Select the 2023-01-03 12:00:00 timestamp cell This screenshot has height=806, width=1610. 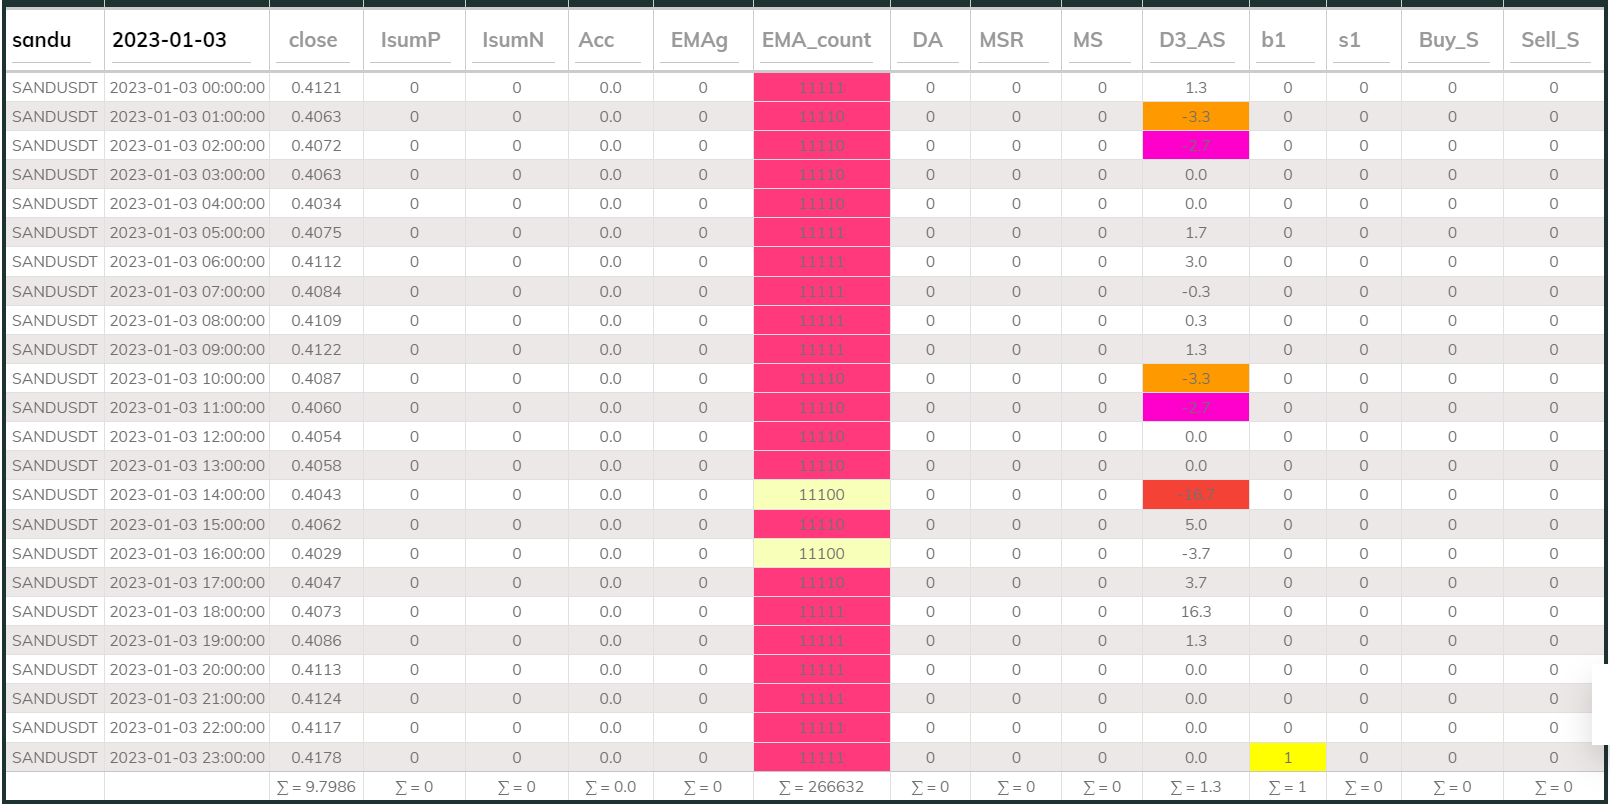187,437
